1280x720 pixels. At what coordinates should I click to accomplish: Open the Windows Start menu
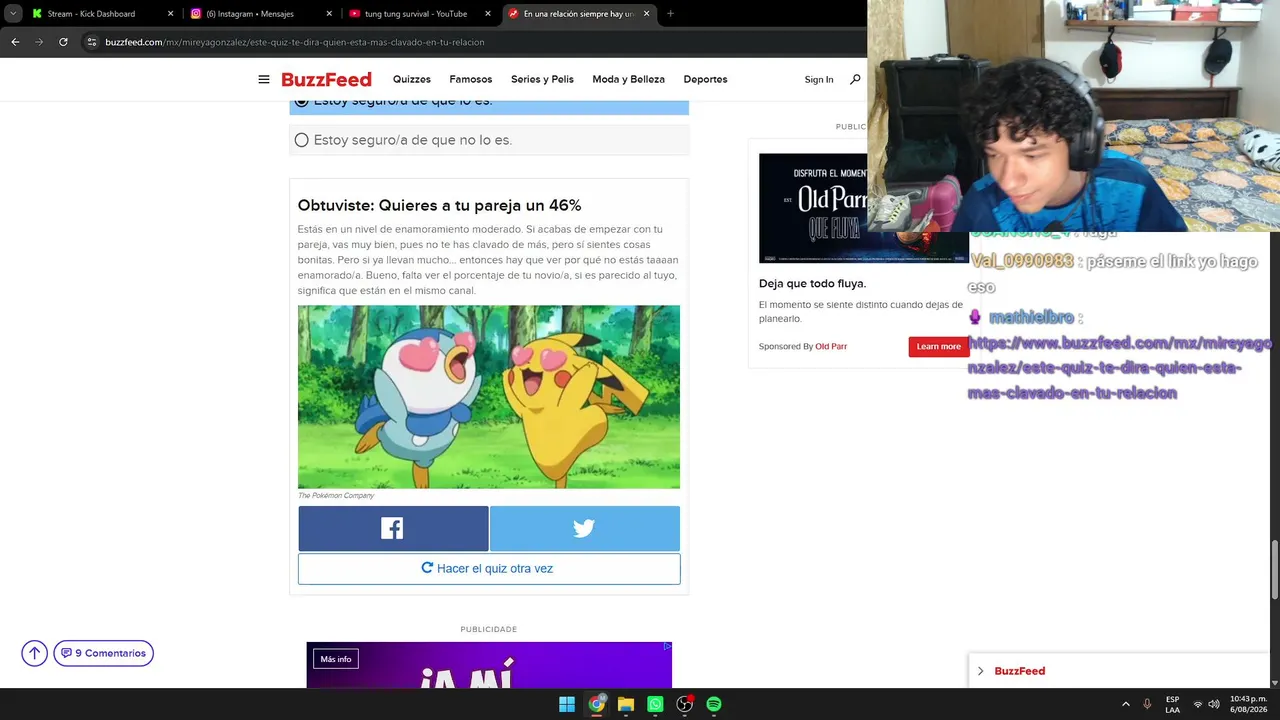pyautogui.click(x=567, y=704)
